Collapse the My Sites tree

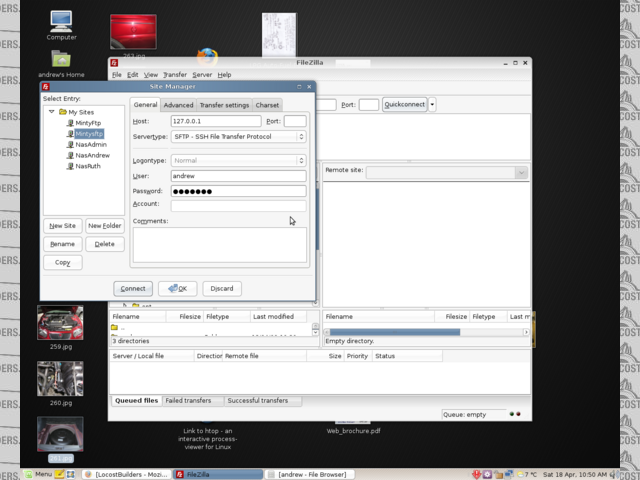[51, 112]
